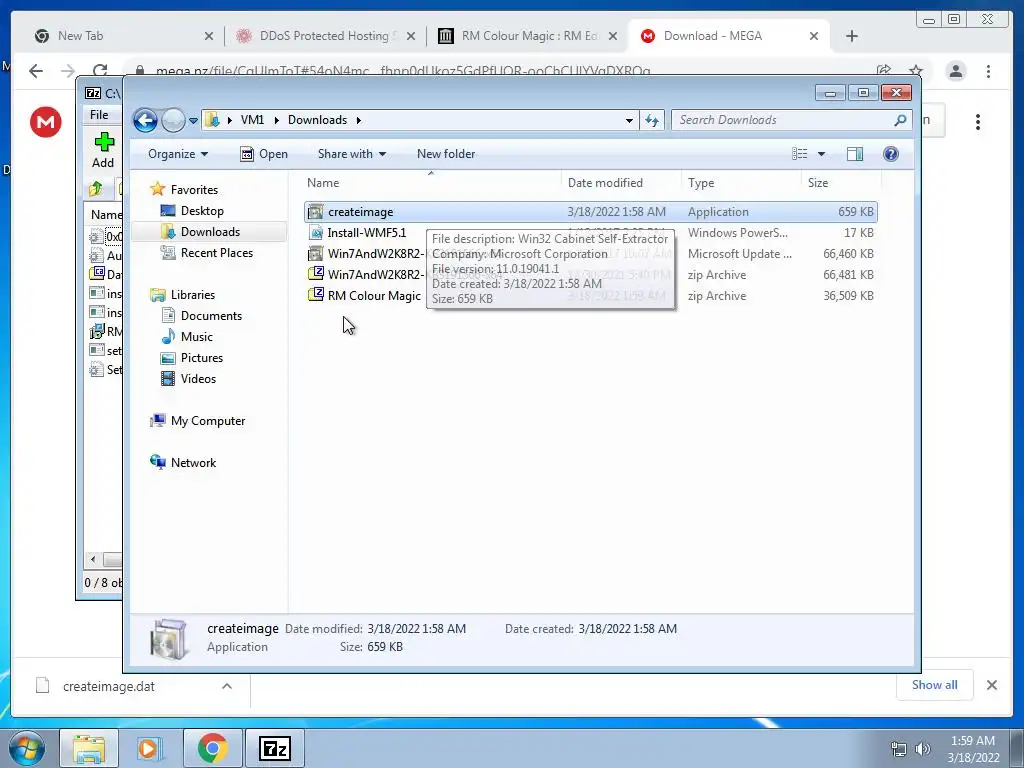Image resolution: width=1024 pixels, height=768 pixels.
Task: Click the Explorer Forward arrow button
Action: (173, 120)
